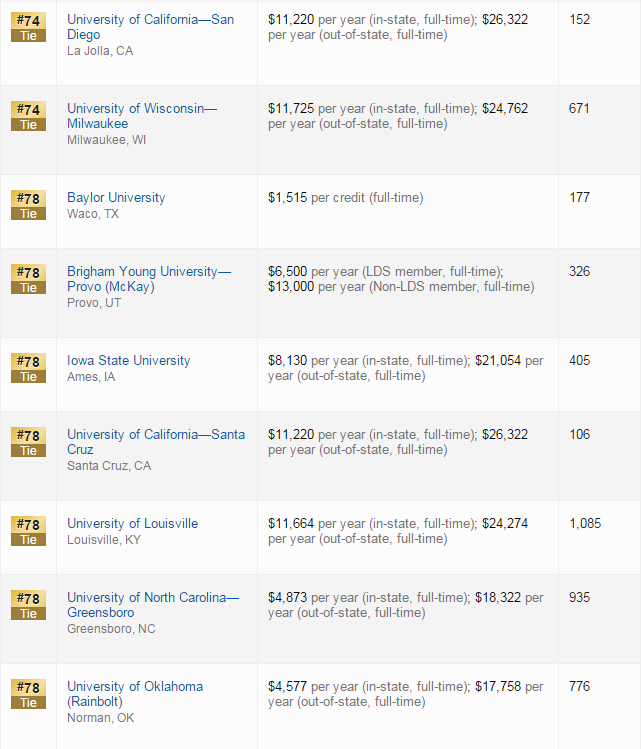Click #78 Tie badge beside UC Santa Cruz
The image size is (641, 749).
pos(28,442)
